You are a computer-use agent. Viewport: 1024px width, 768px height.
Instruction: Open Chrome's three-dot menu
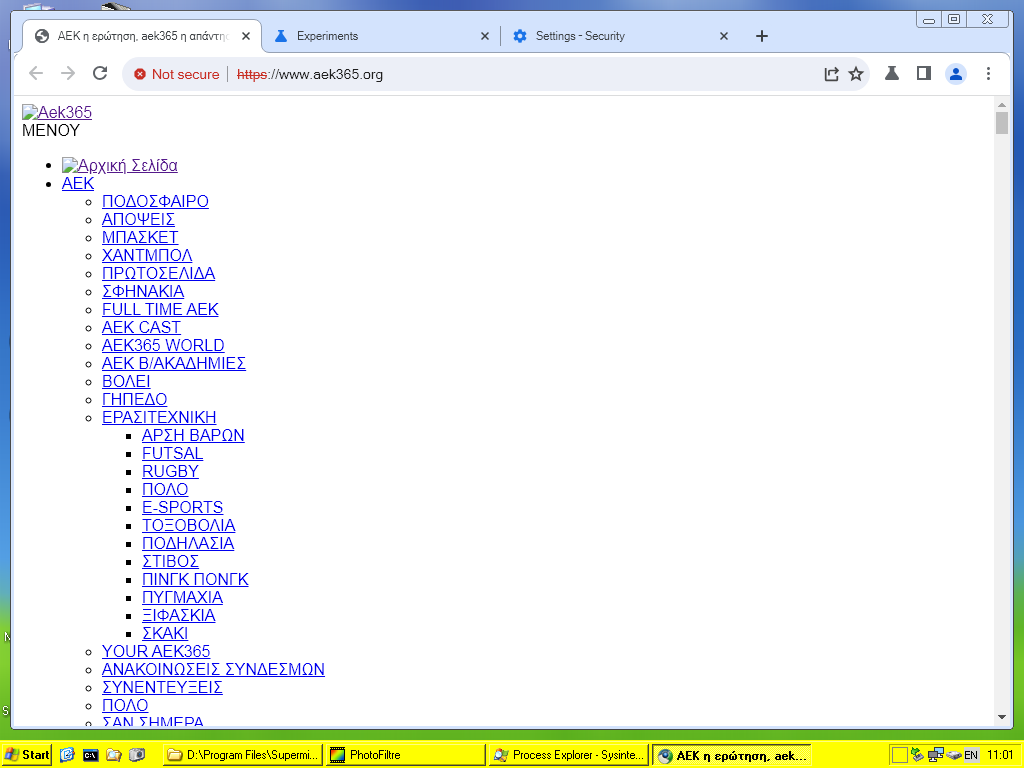(x=988, y=74)
